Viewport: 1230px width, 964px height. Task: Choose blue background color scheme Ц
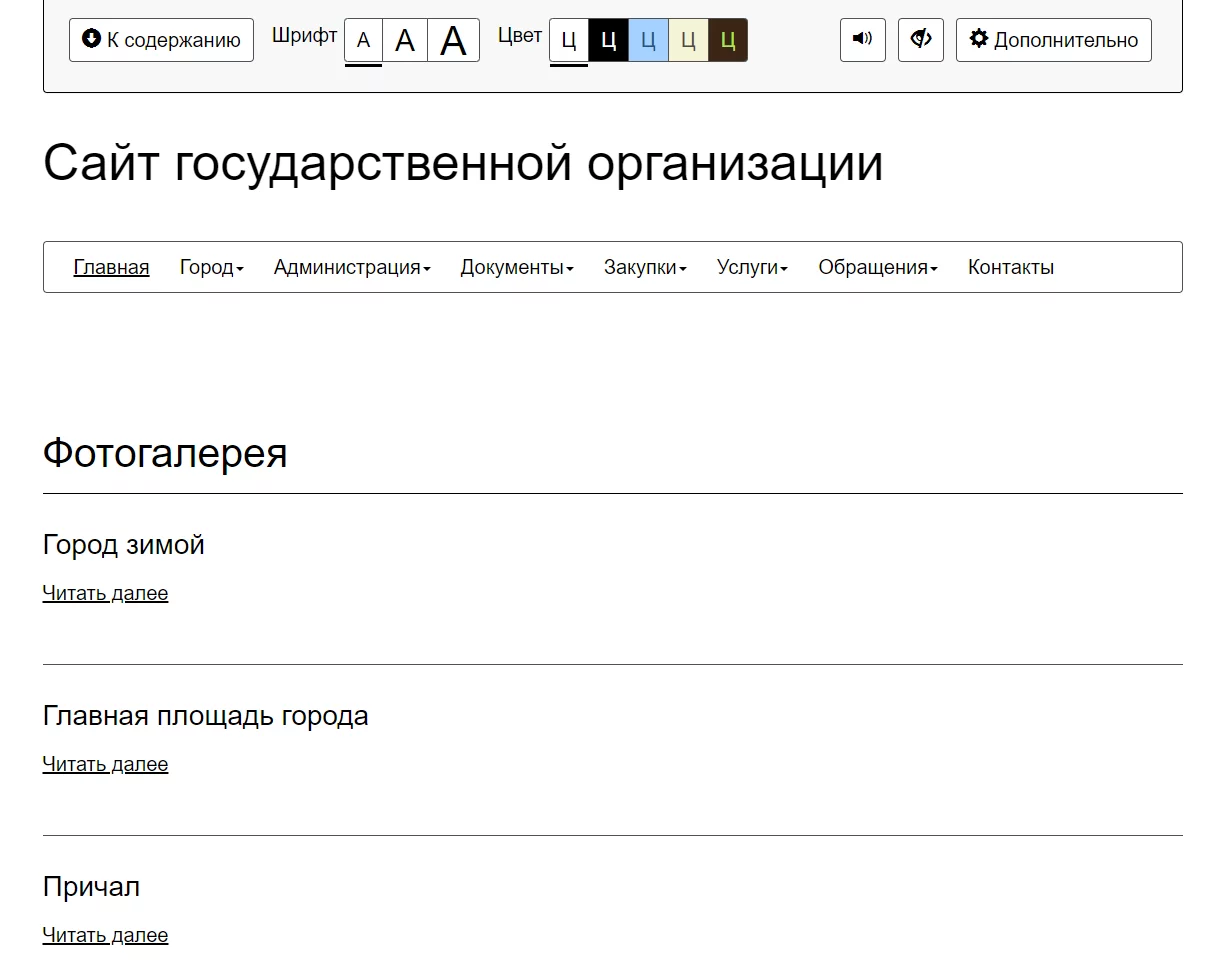[x=648, y=41]
